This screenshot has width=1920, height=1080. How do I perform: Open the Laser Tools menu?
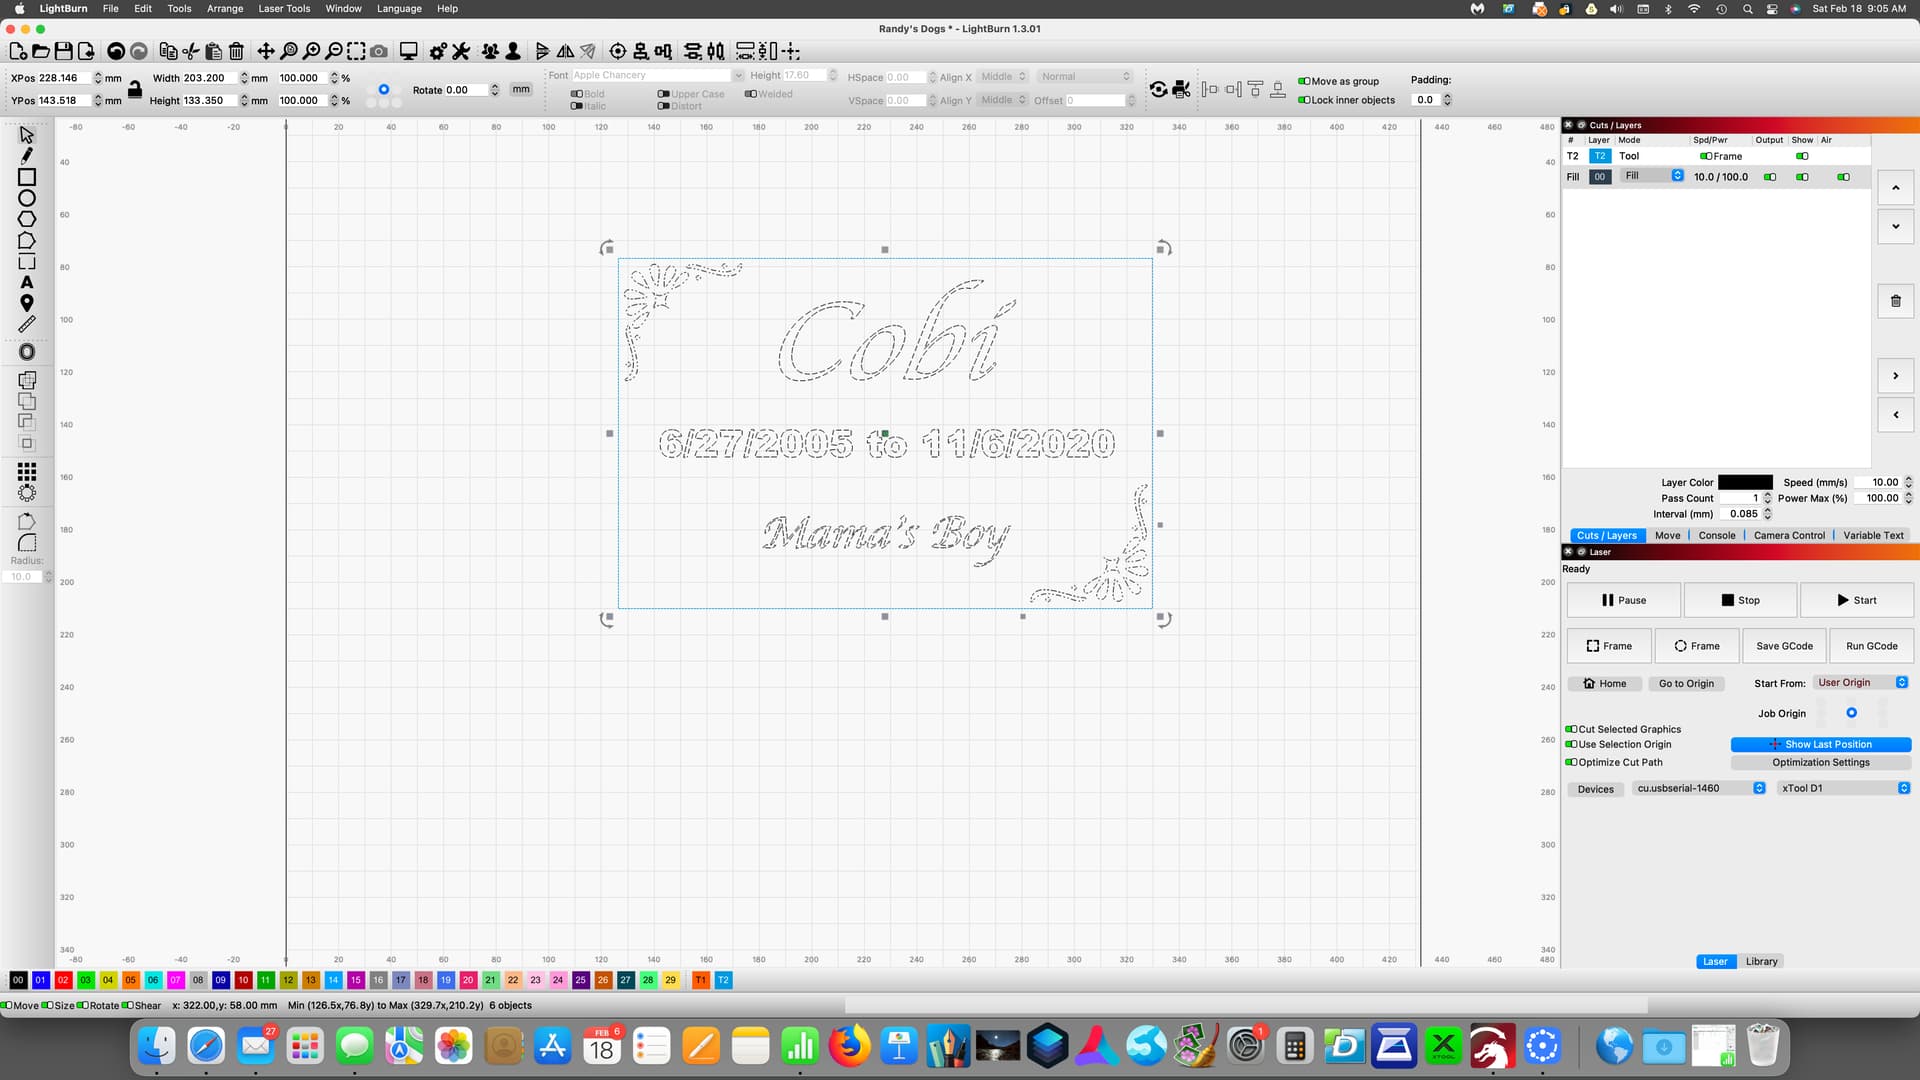point(284,8)
